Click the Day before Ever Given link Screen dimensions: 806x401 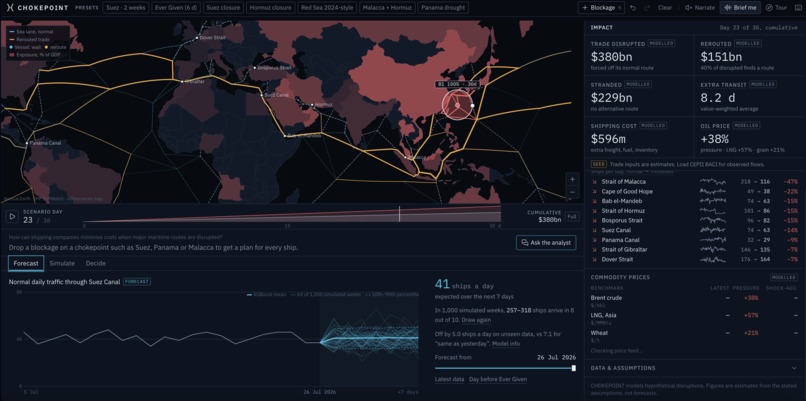click(x=498, y=379)
